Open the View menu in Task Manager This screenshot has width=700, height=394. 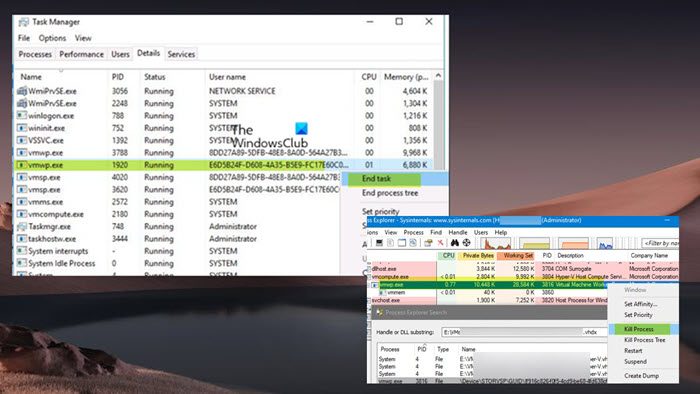pyautogui.click(x=83, y=38)
